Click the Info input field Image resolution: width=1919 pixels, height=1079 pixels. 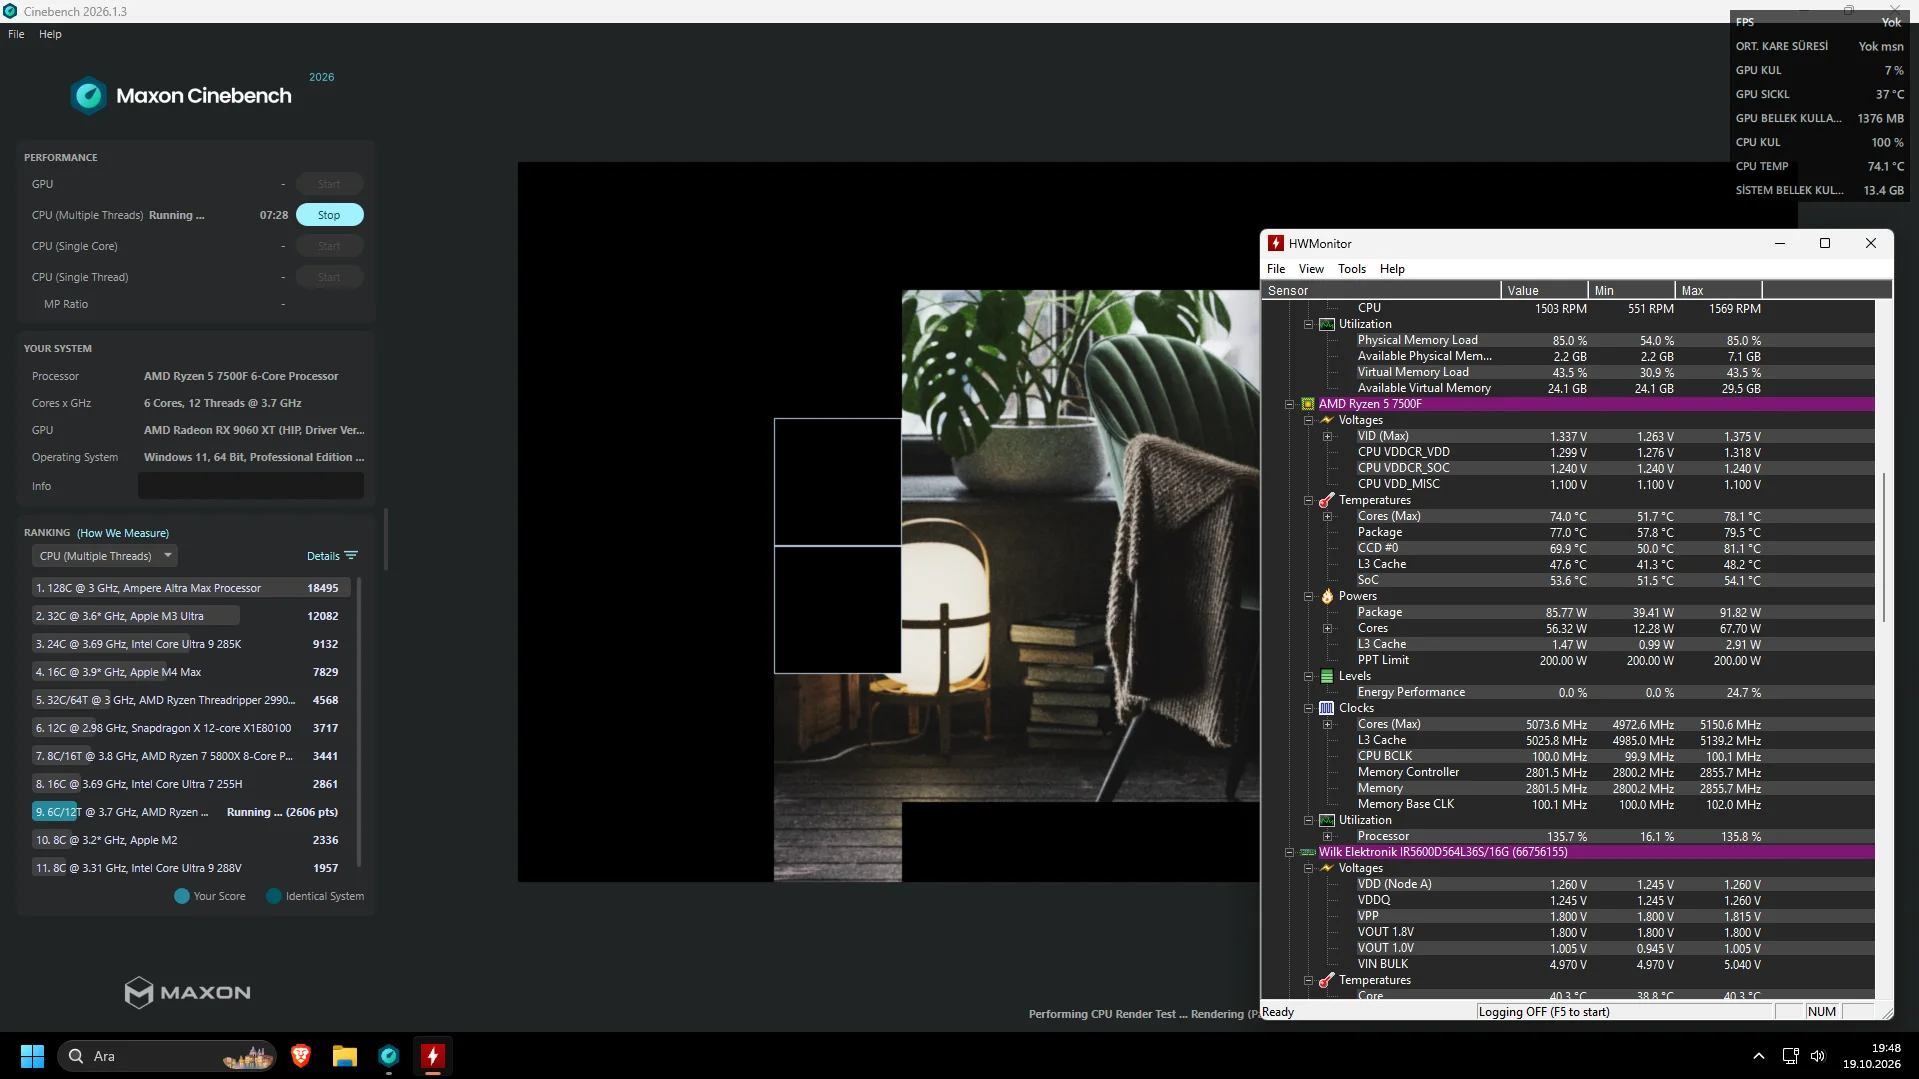click(251, 486)
